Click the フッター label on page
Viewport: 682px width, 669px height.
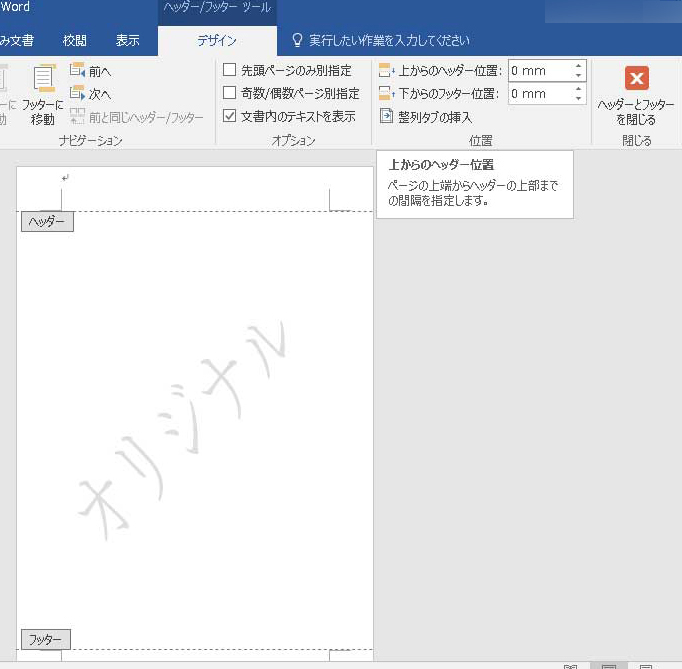tap(45, 640)
